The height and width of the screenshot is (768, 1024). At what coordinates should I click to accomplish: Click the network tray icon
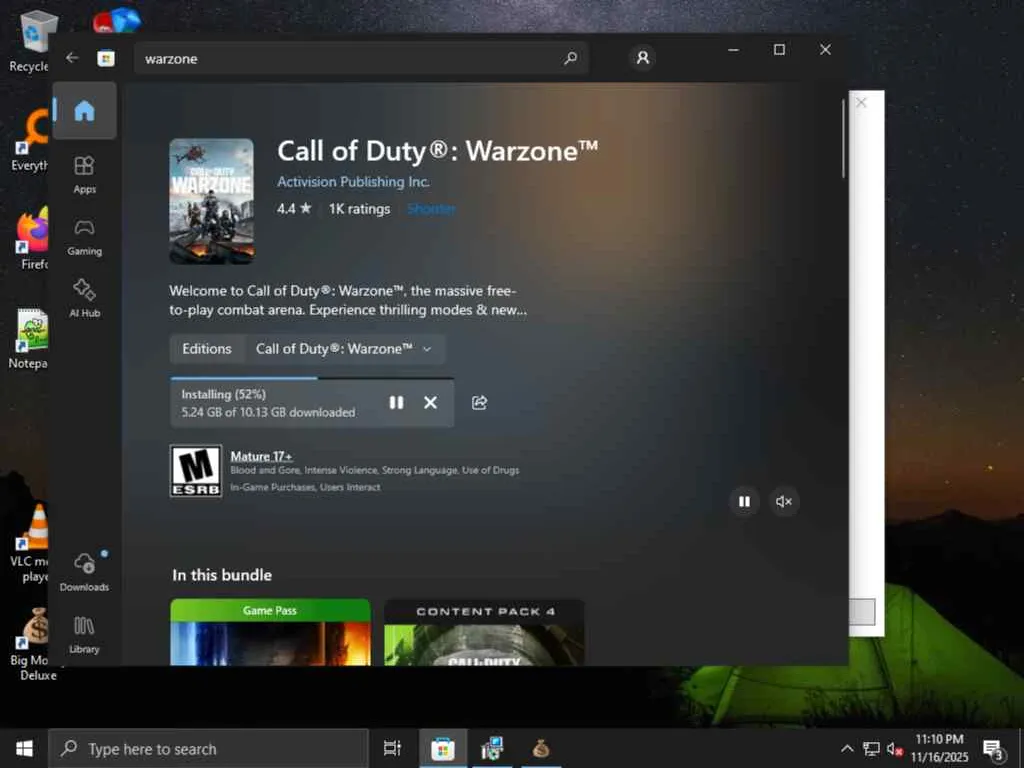tap(871, 748)
